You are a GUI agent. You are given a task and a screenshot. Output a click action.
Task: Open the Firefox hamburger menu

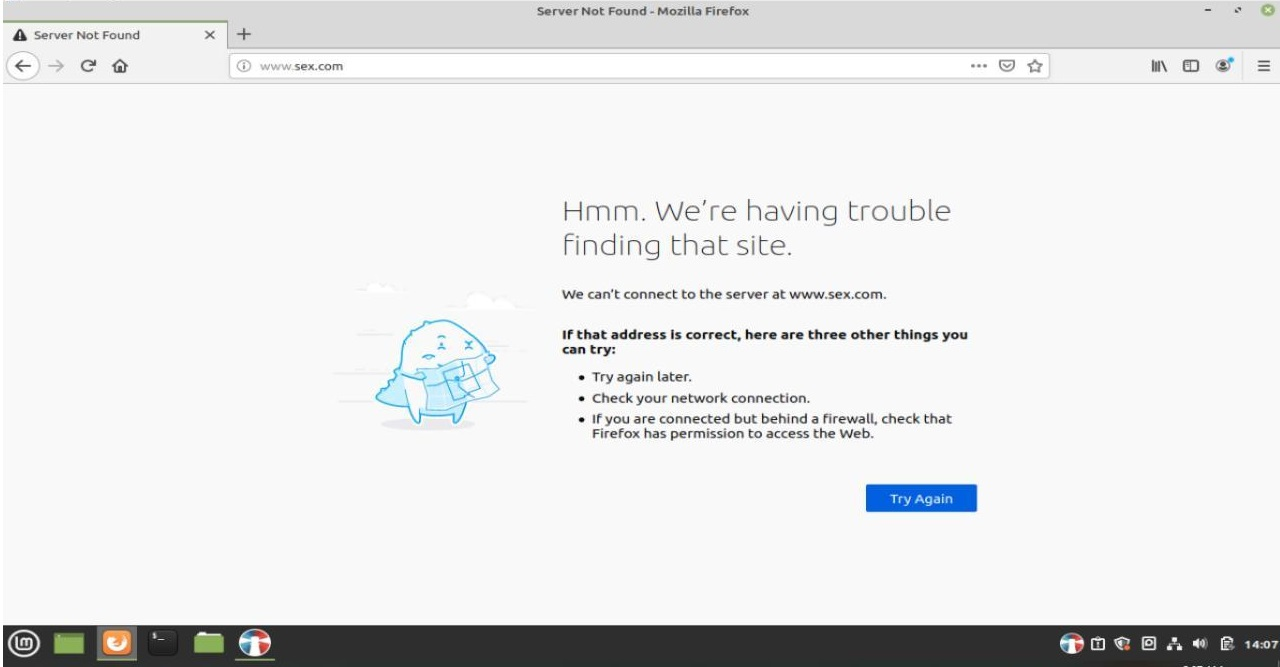point(1263,66)
